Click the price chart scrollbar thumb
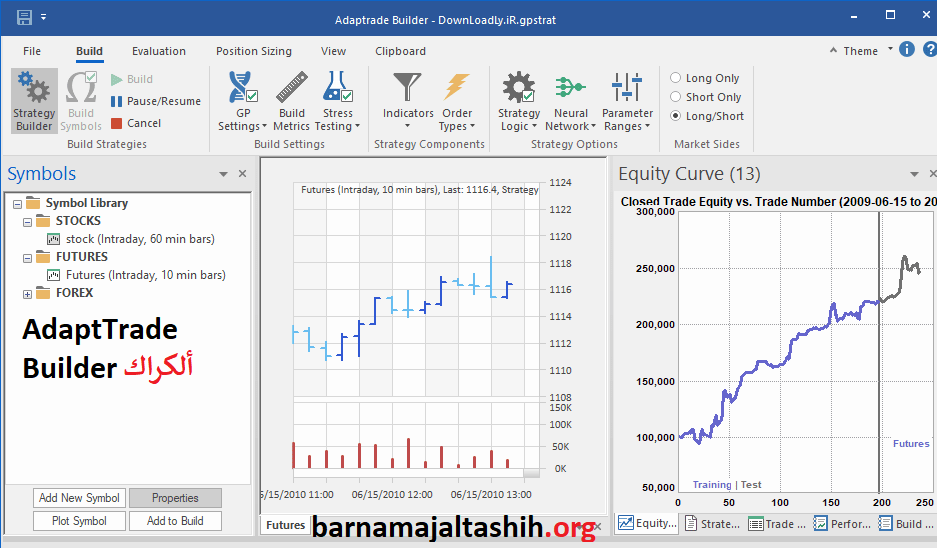Image resolution: width=937 pixels, height=548 pixels. (x=531, y=473)
